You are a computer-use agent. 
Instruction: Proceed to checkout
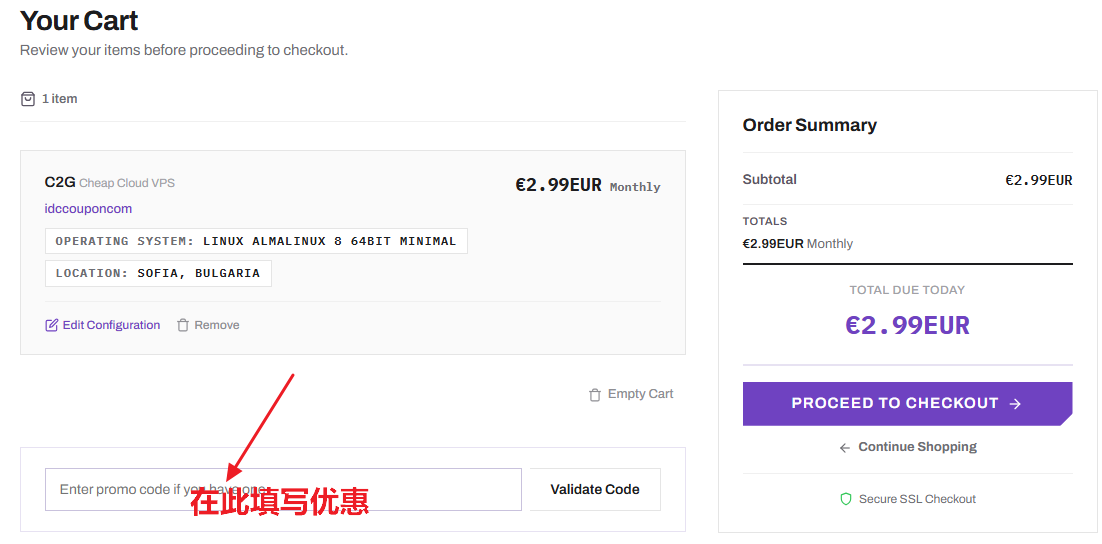pyautogui.click(x=907, y=403)
